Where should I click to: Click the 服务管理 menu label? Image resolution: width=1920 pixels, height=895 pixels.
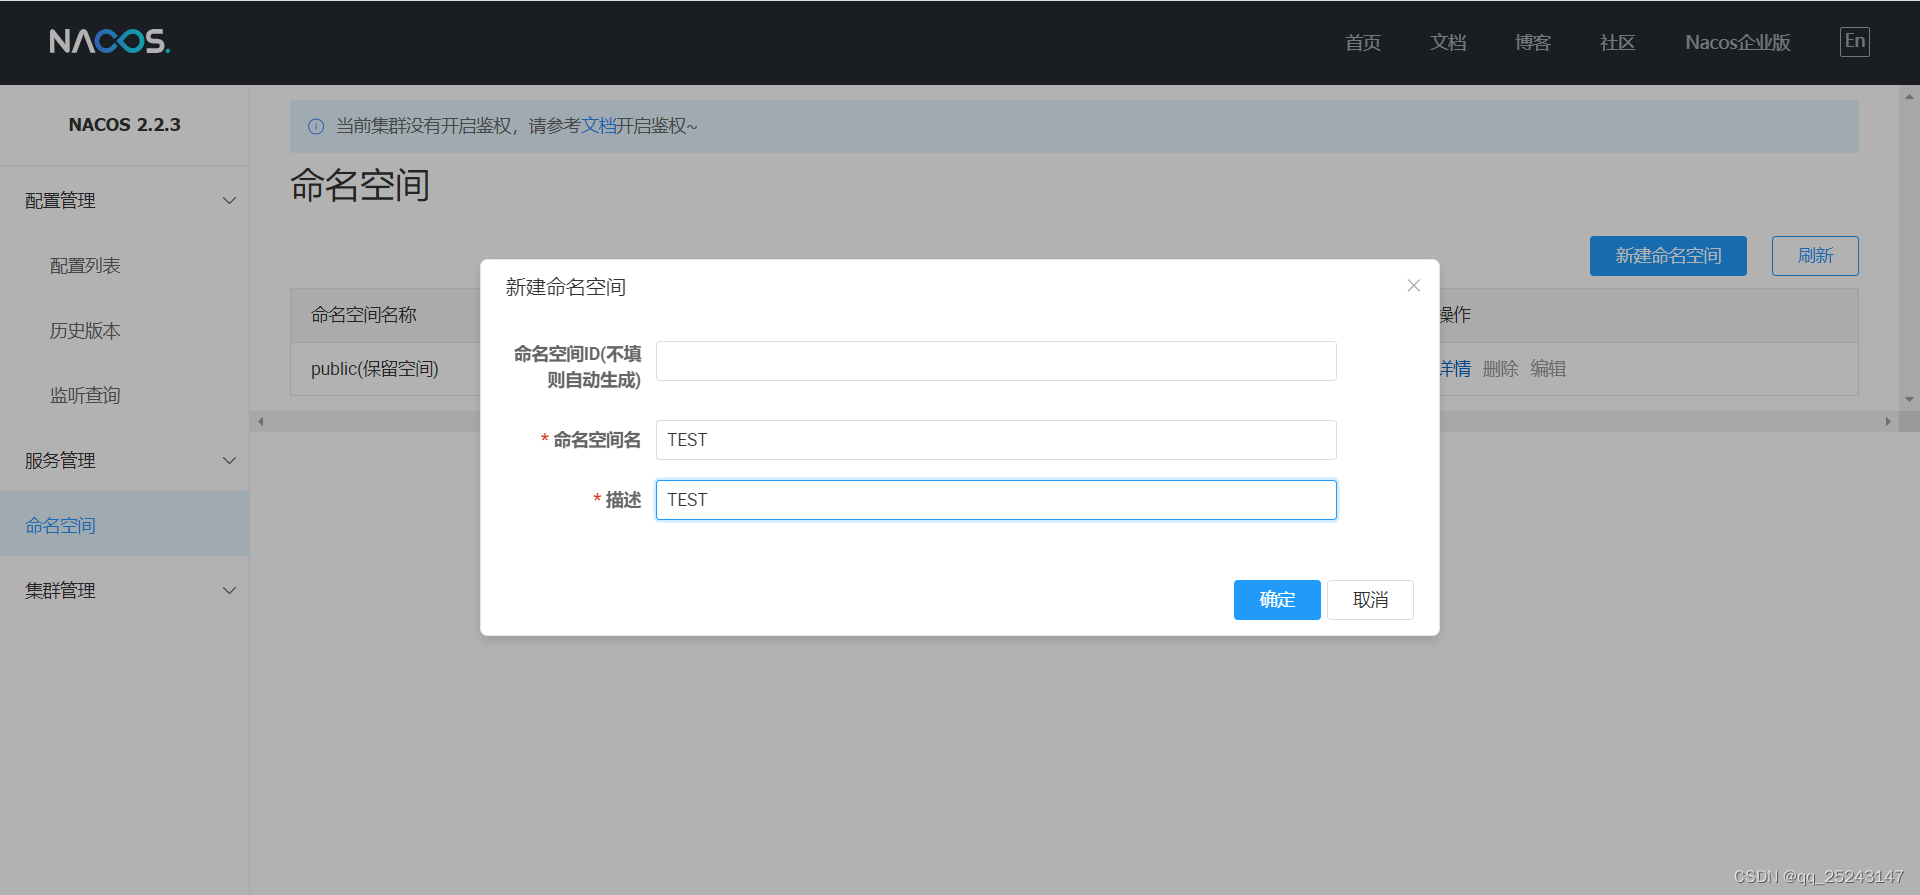[60, 461]
